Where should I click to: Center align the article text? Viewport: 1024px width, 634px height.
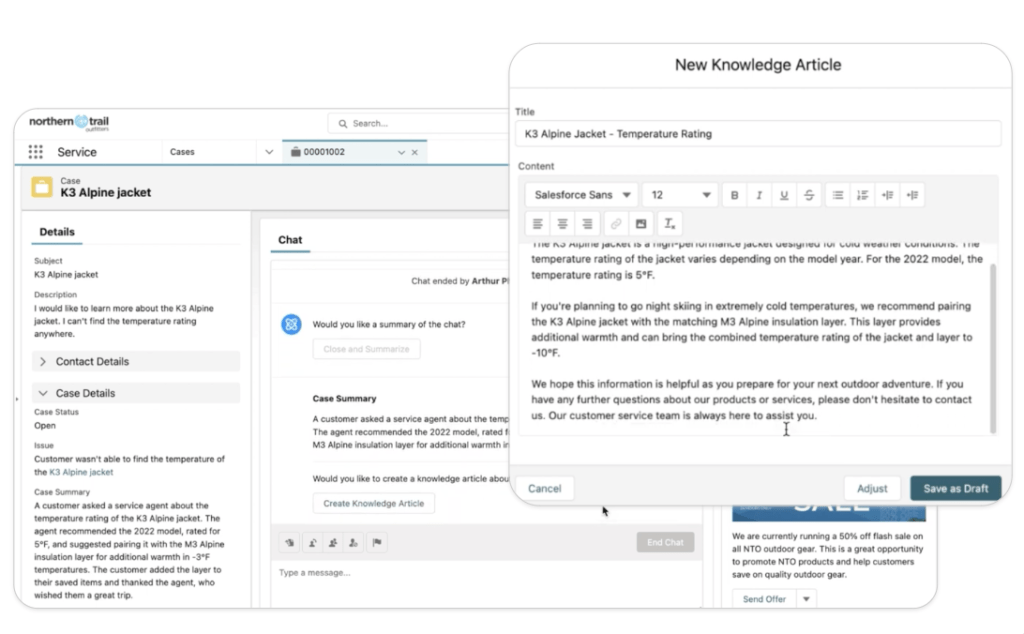(x=562, y=223)
